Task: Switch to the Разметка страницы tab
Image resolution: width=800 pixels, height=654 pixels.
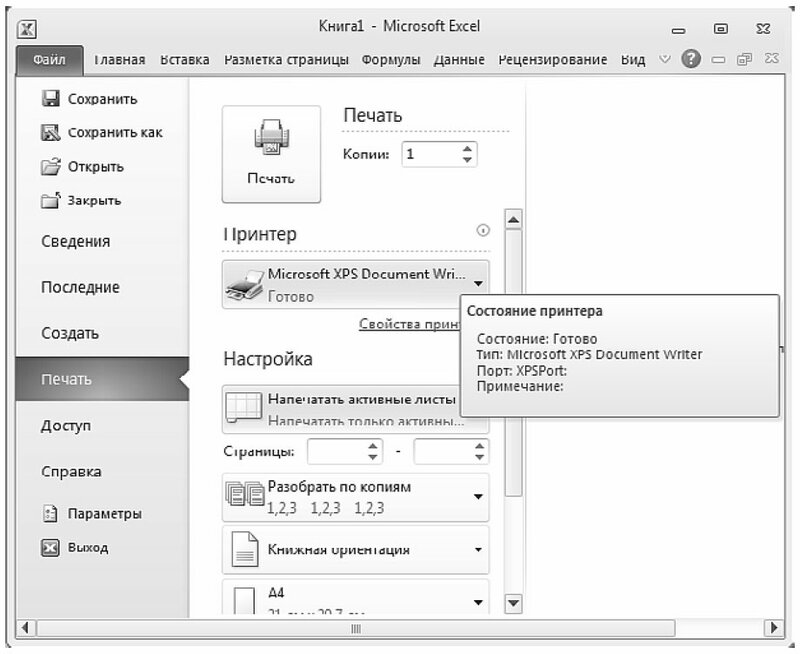Action: pos(286,60)
